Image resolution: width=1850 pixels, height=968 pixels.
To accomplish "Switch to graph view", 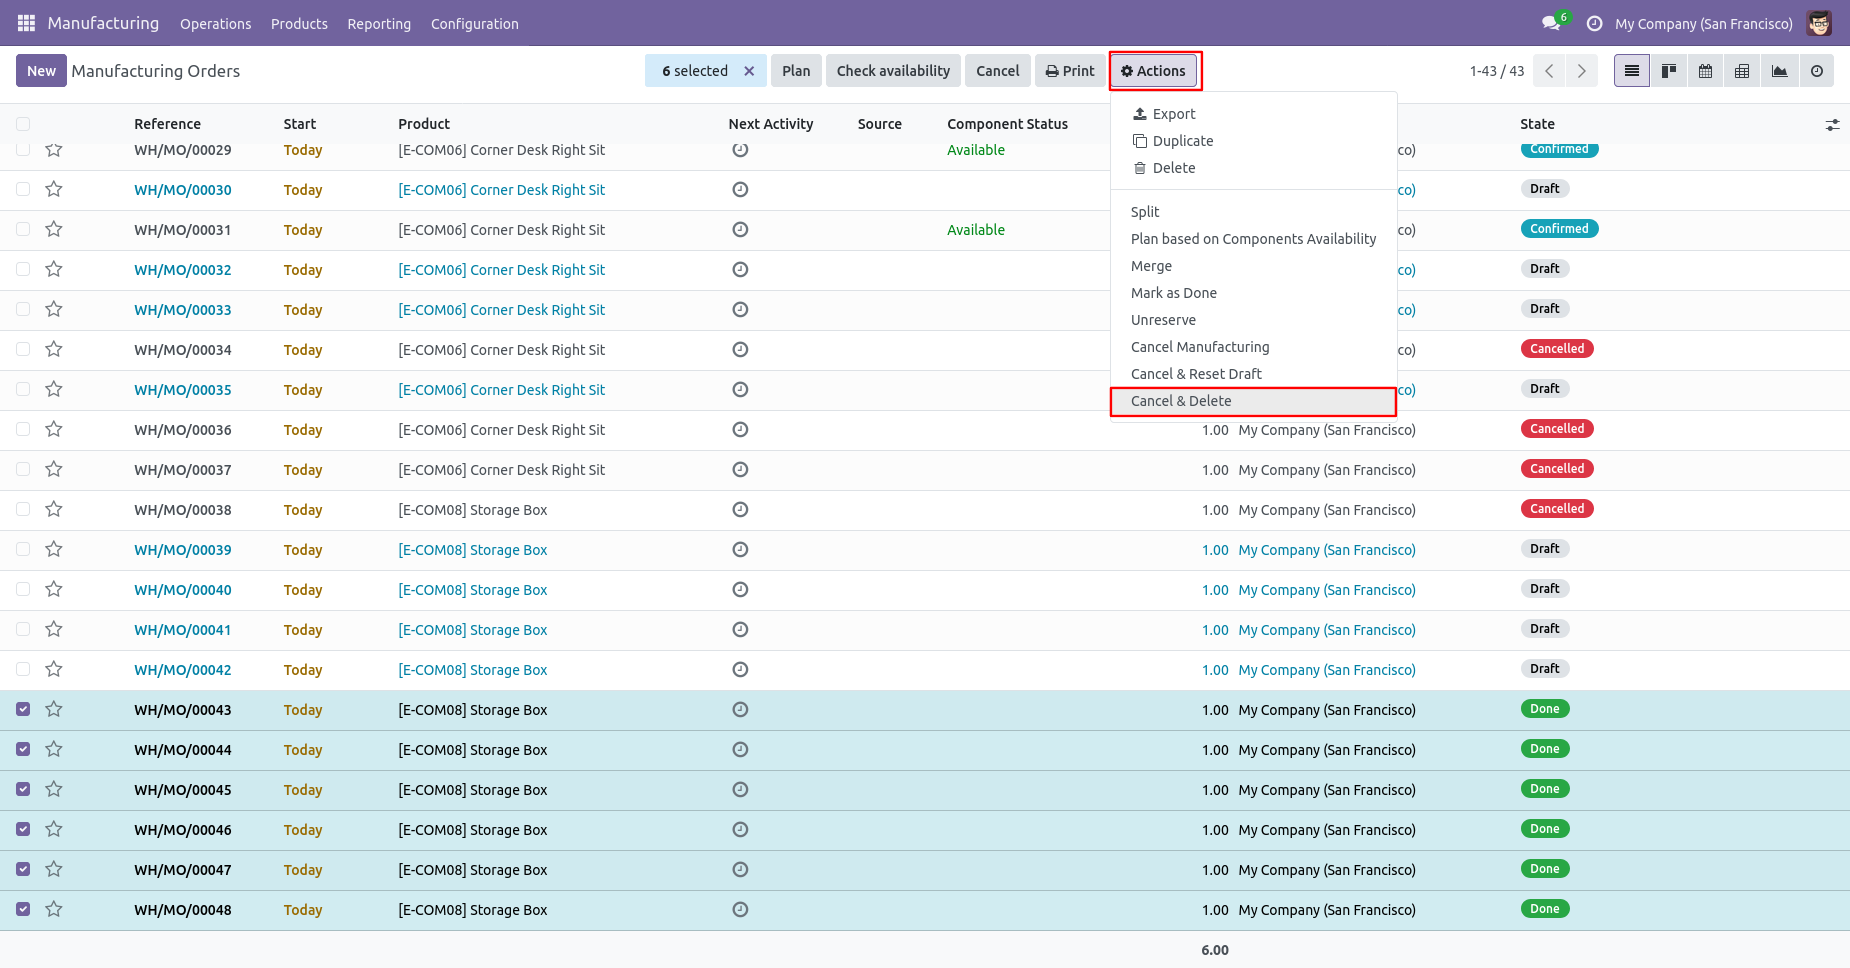I will pos(1780,71).
